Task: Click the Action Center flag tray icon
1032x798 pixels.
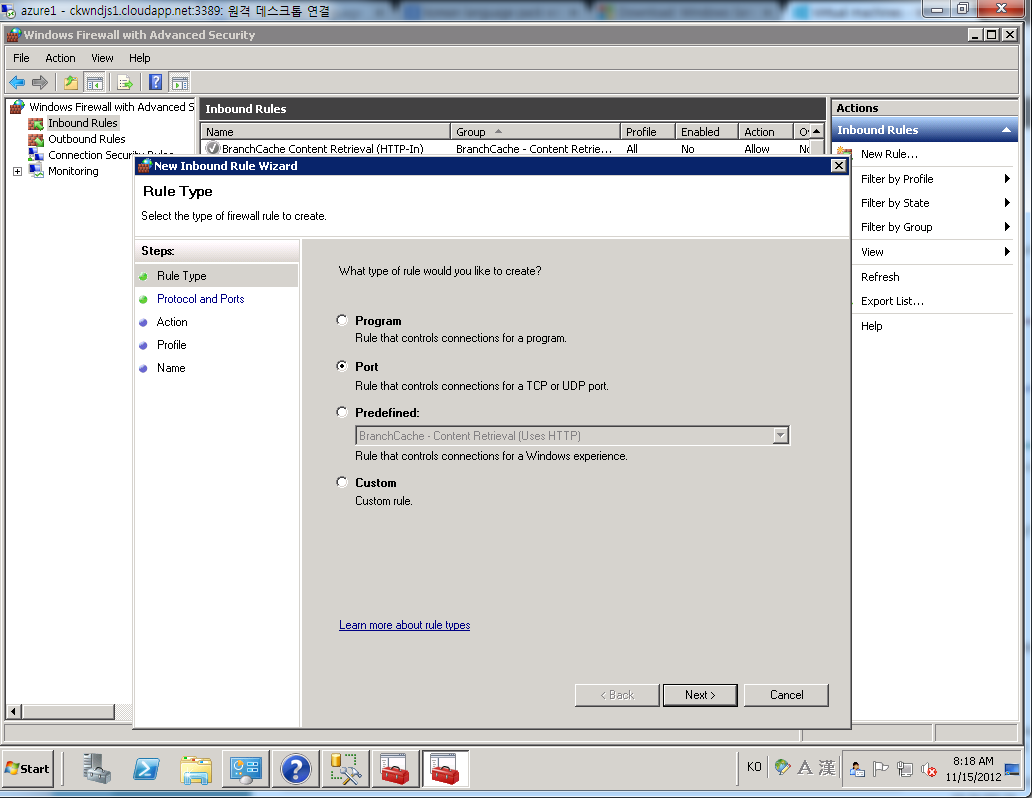Action: point(880,768)
